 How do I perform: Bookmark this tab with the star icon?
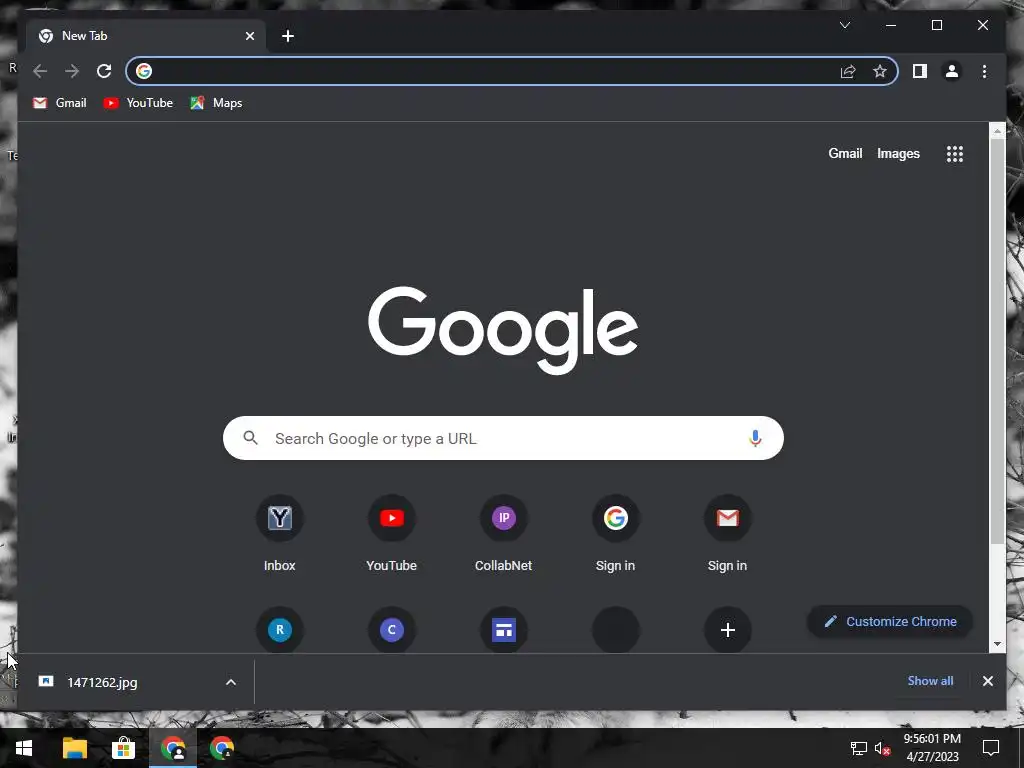click(x=880, y=71)
